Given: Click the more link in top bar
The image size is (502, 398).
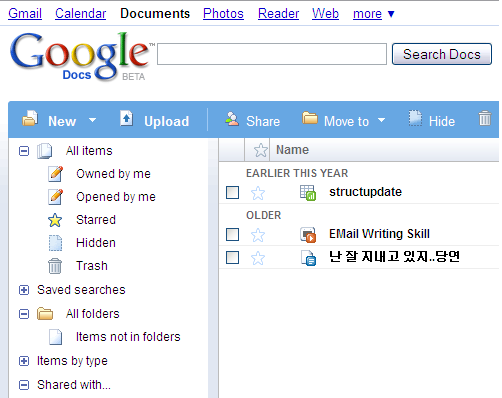Looking at the screenshot, I should 367,14.
